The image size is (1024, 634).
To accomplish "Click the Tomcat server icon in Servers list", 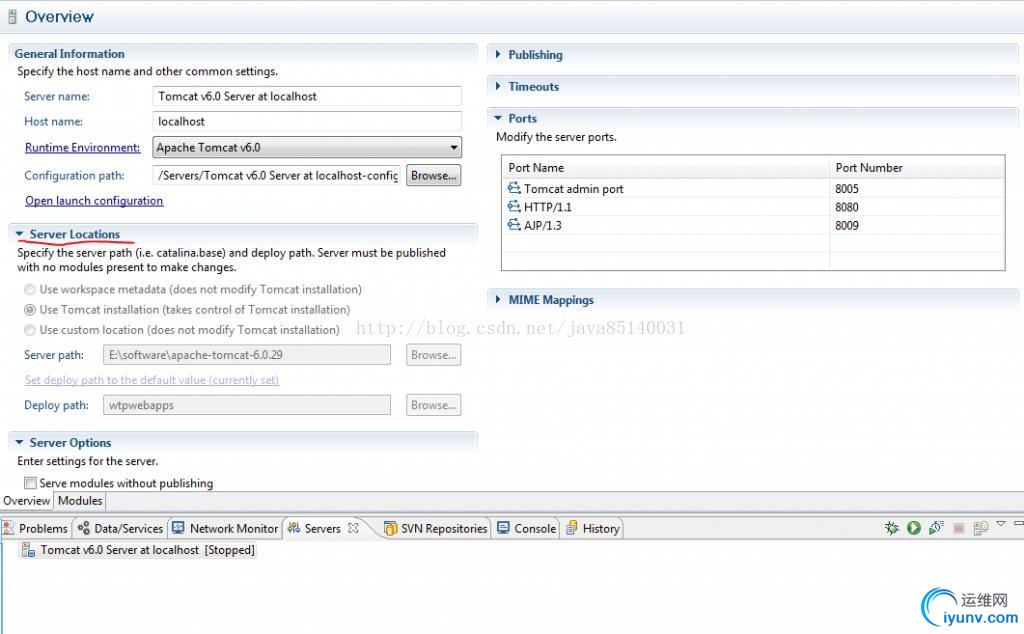I will 28,550.
